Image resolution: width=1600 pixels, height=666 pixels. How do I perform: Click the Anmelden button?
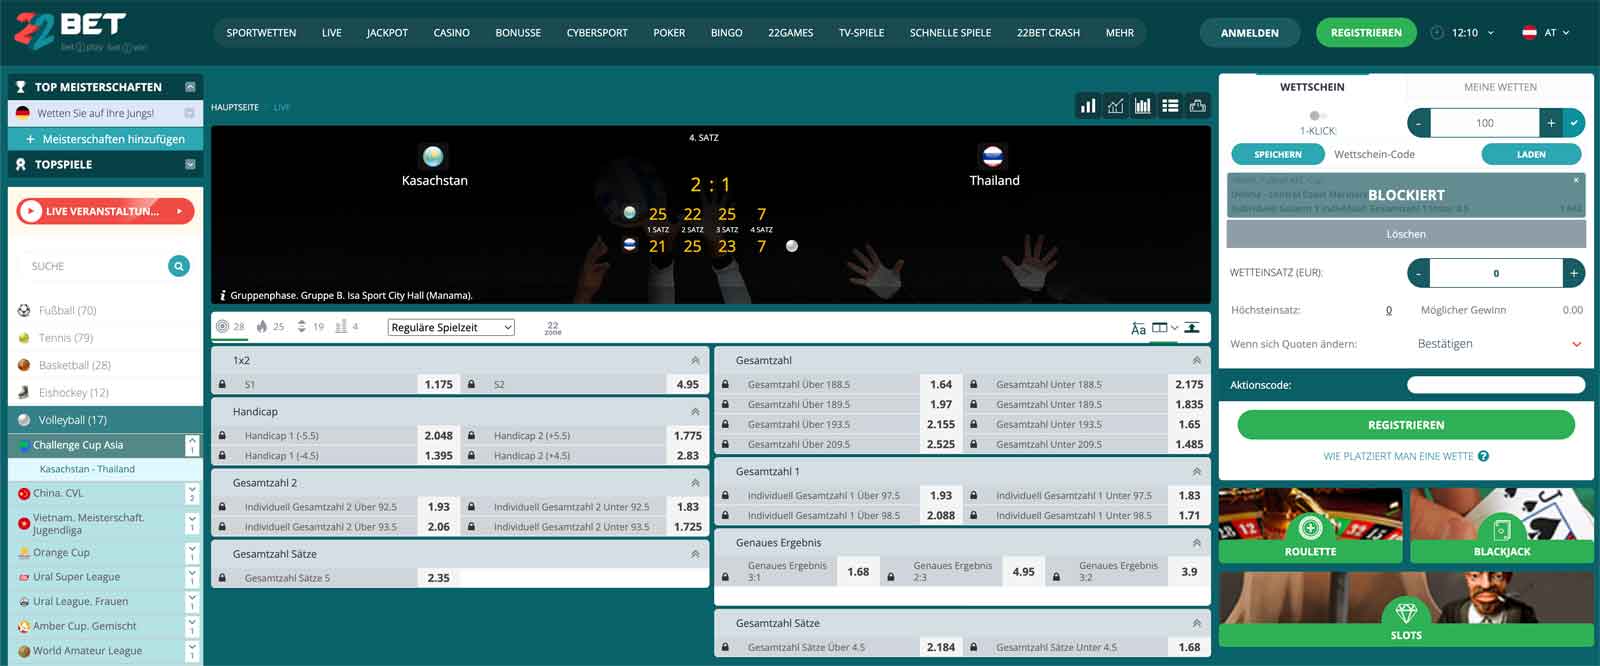coord(1249,33)
